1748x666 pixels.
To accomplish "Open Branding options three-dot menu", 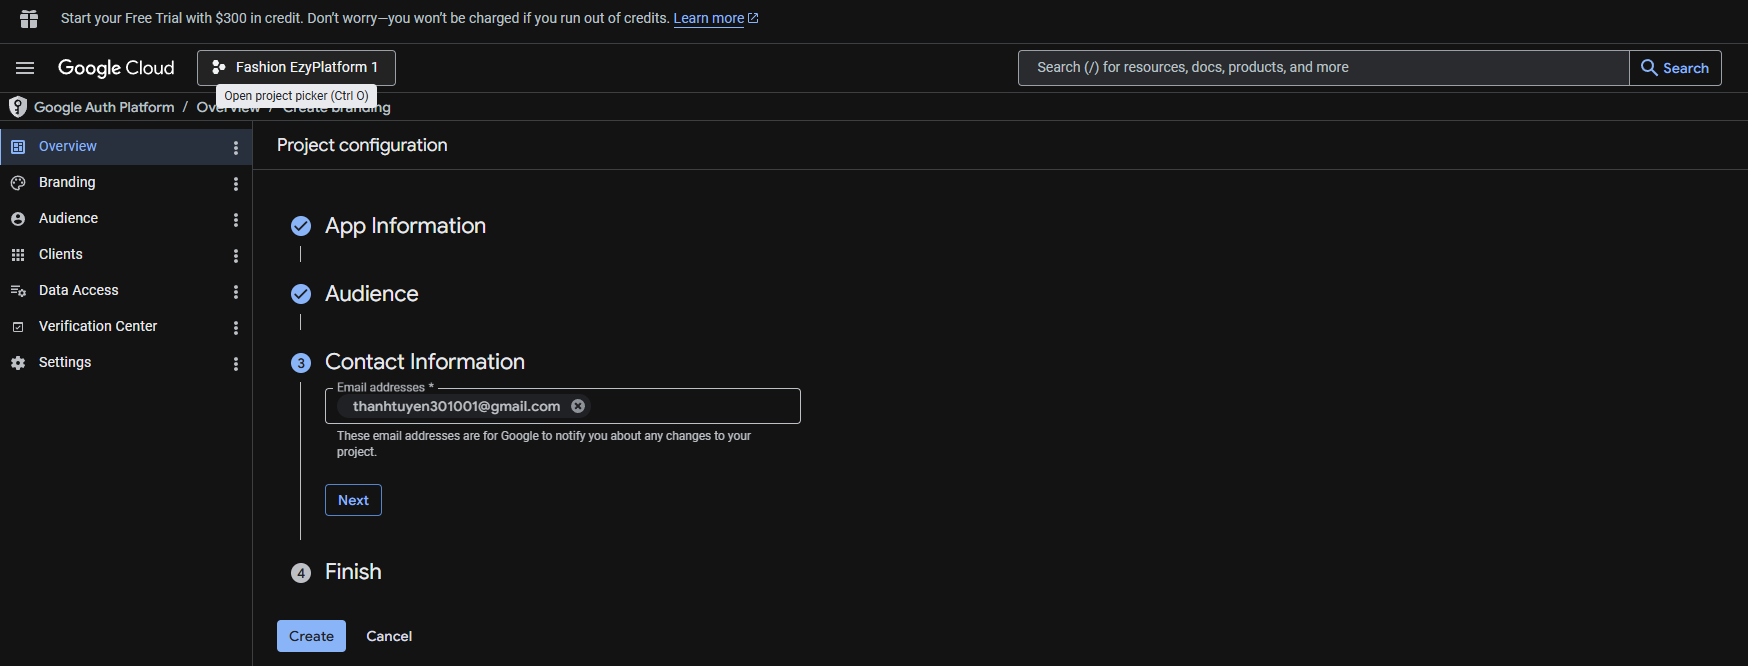I will pos(236,184).
